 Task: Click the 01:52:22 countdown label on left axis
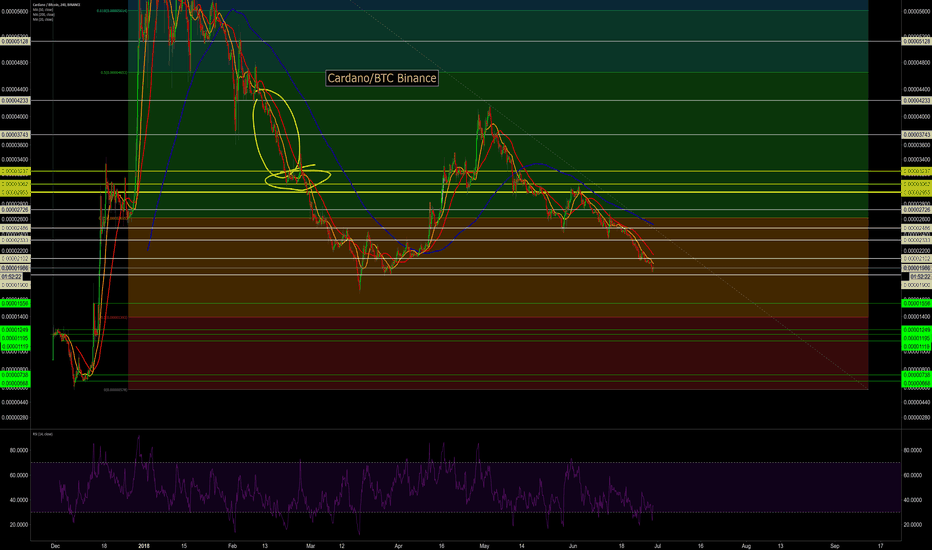[x=11, y=277]
